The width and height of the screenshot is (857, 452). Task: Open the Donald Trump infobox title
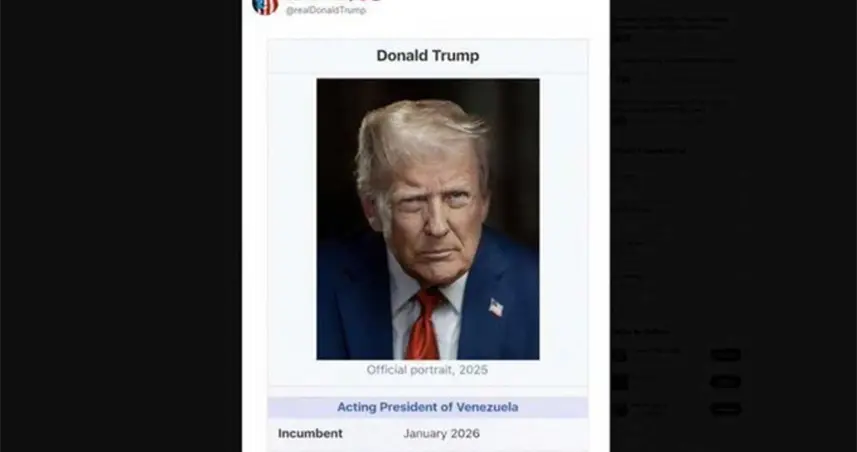tap(427, 56)
